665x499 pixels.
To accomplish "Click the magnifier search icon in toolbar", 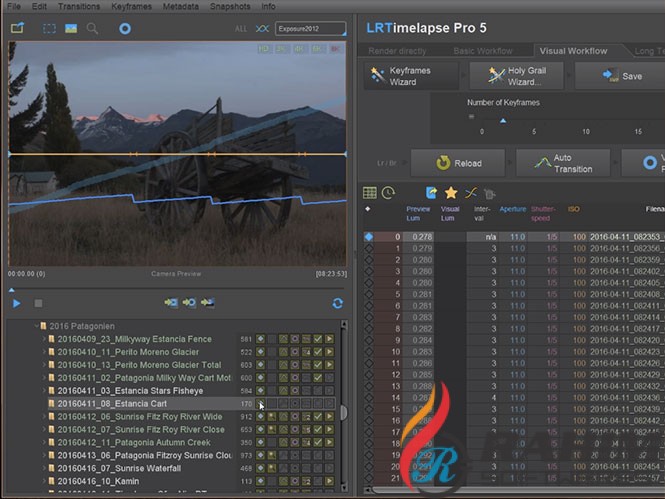I will click(x=92, y=29).
